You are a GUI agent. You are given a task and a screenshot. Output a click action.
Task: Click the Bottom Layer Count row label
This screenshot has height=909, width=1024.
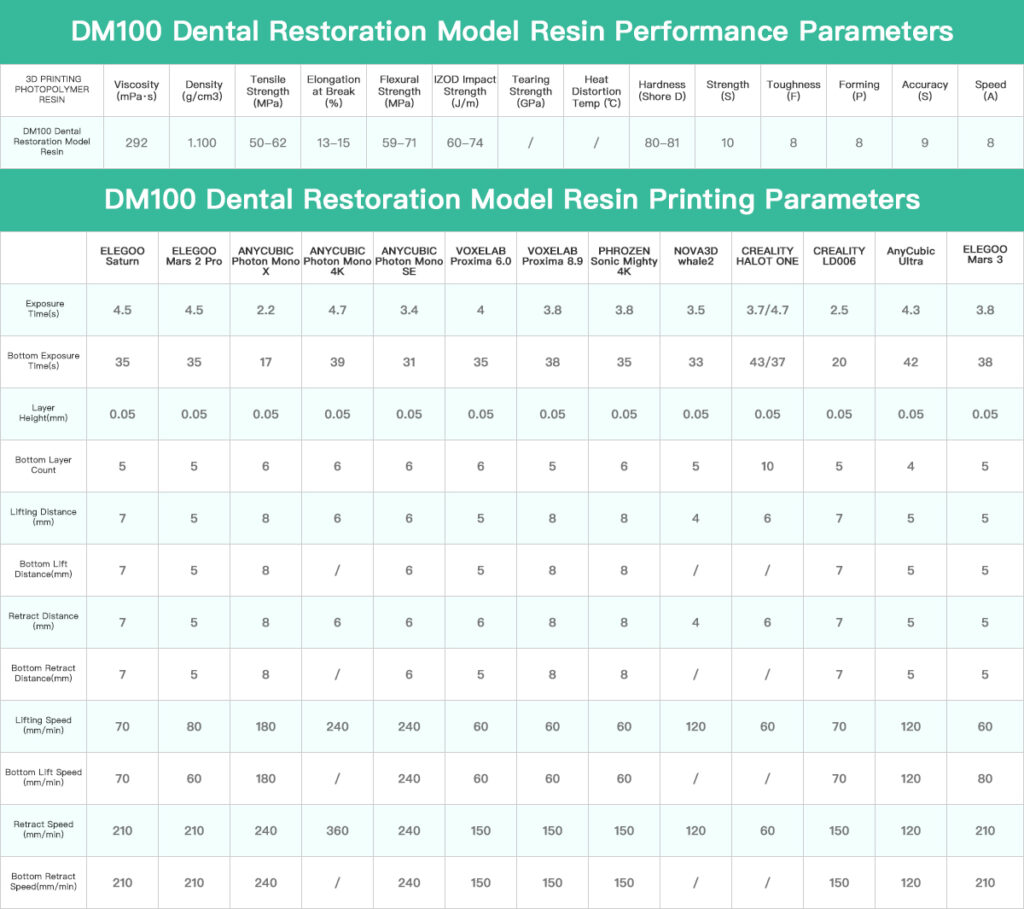tap(44, 465)
